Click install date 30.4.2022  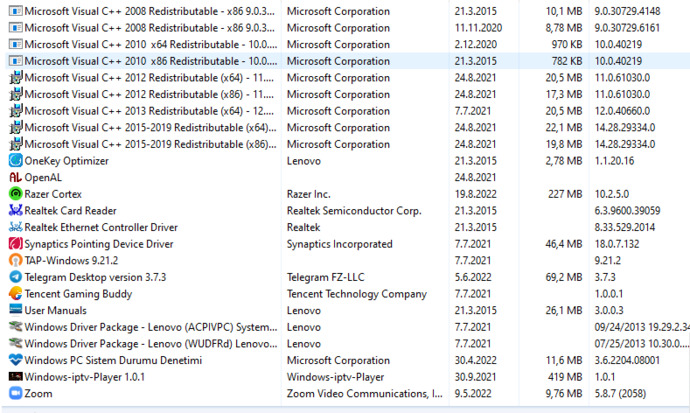pyautogui.click(x=476, y=360)
